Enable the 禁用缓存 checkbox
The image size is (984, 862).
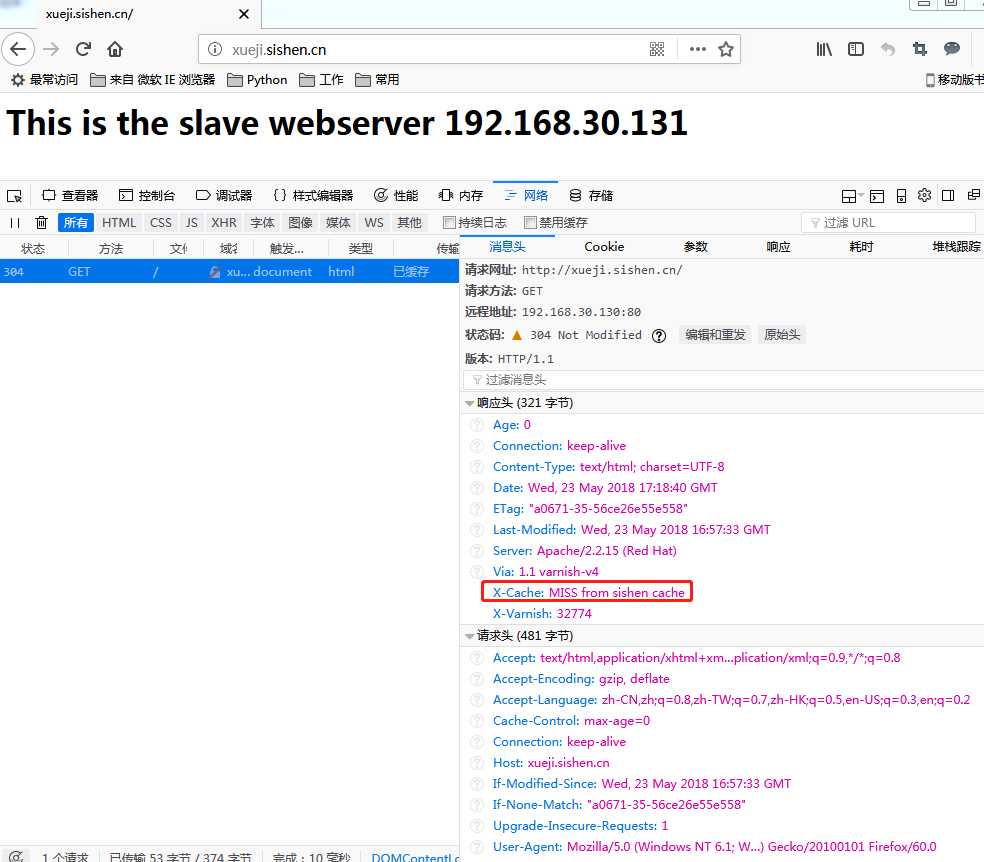[530, 223]
